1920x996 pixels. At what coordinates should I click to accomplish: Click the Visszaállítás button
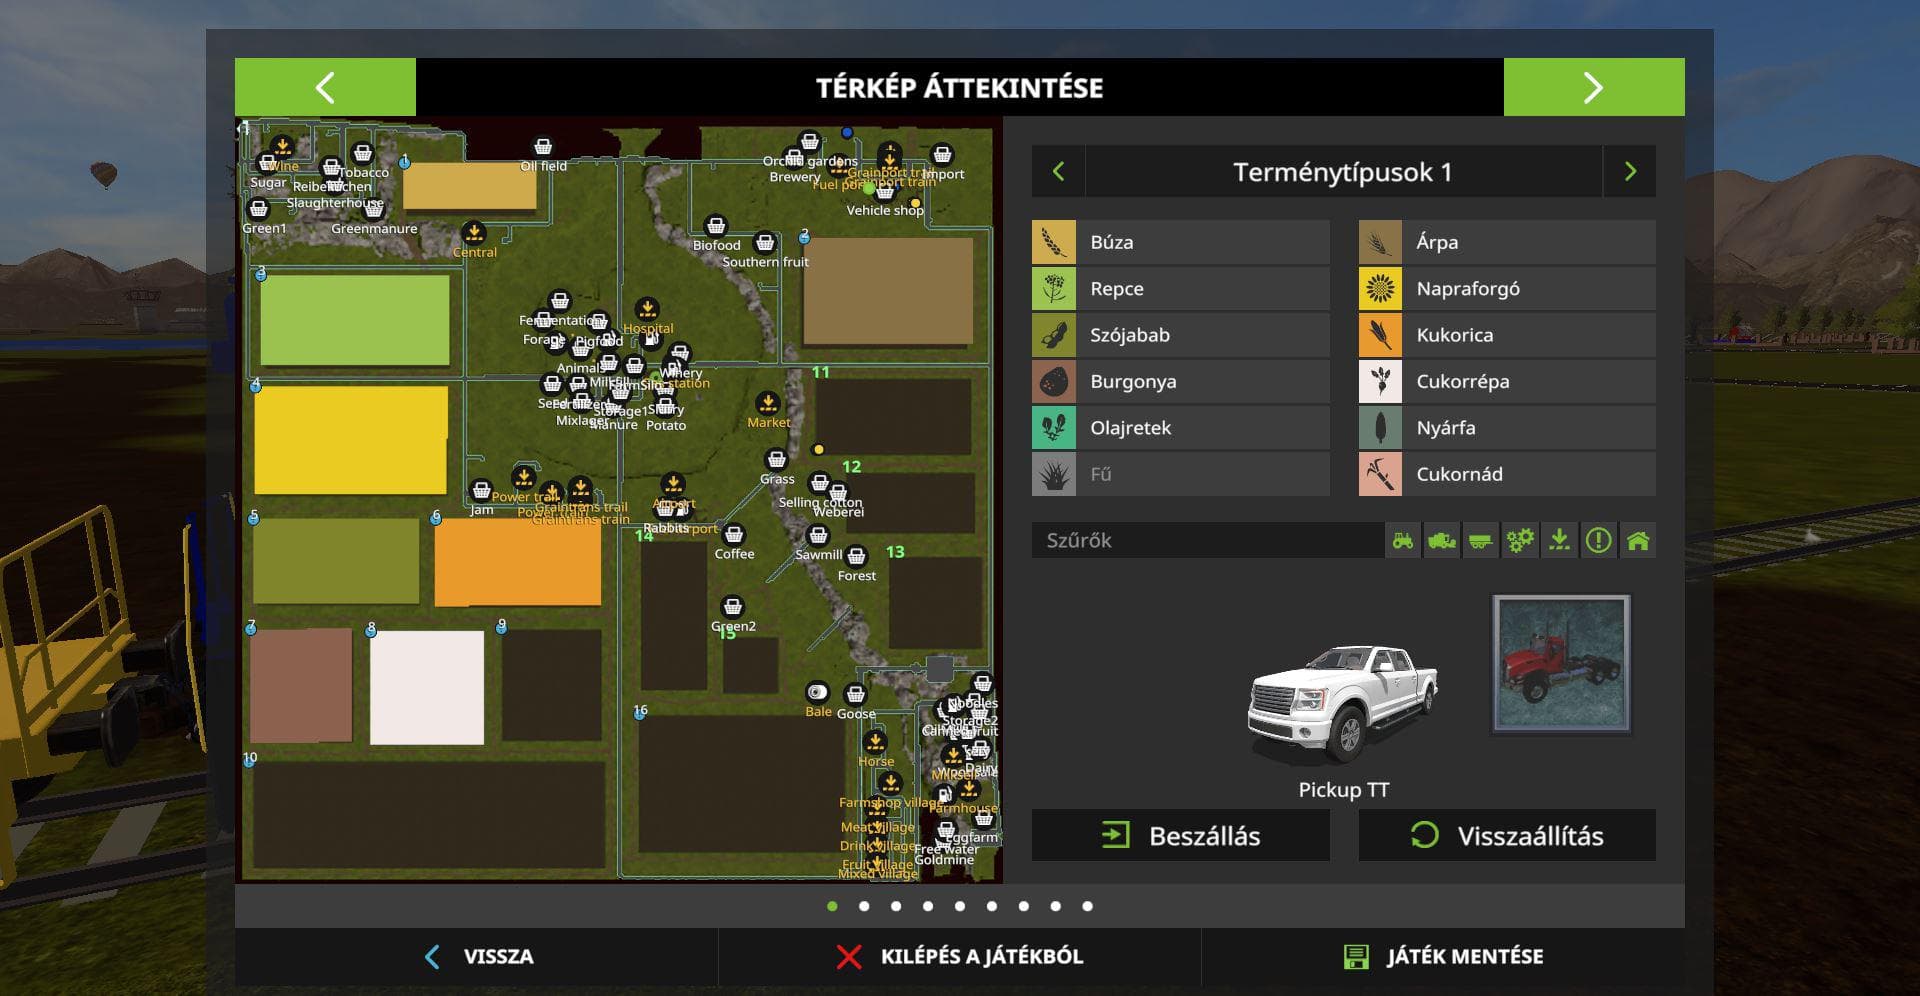(x=1507, y=836)
